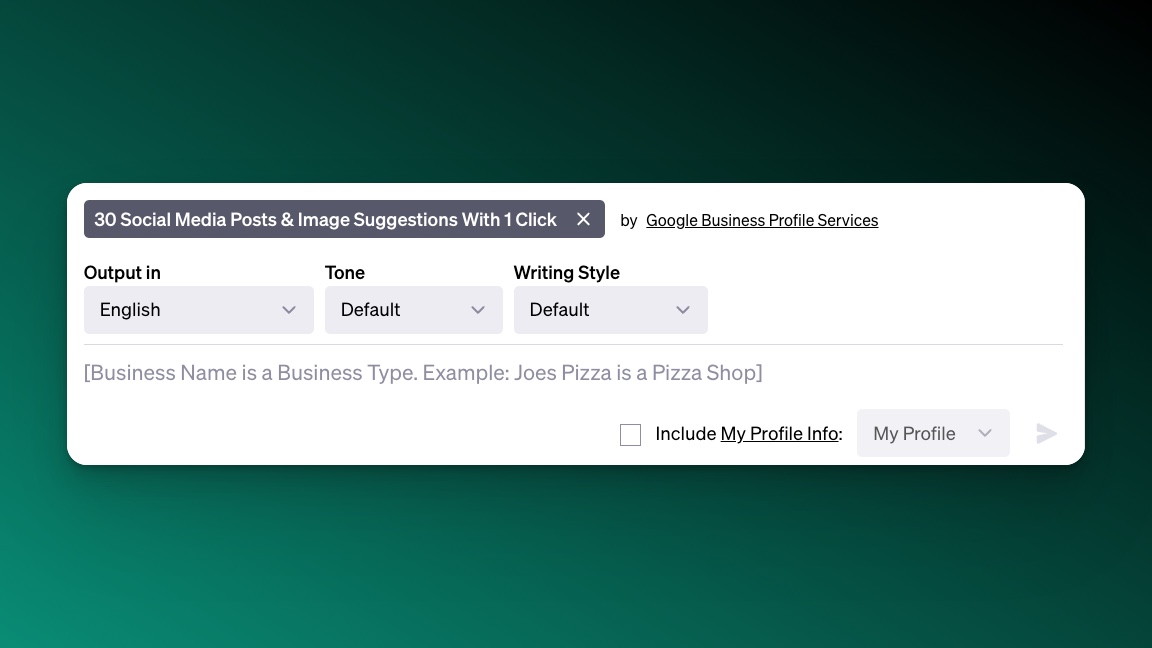Click the chevron on the English language selector

point(289,310)
